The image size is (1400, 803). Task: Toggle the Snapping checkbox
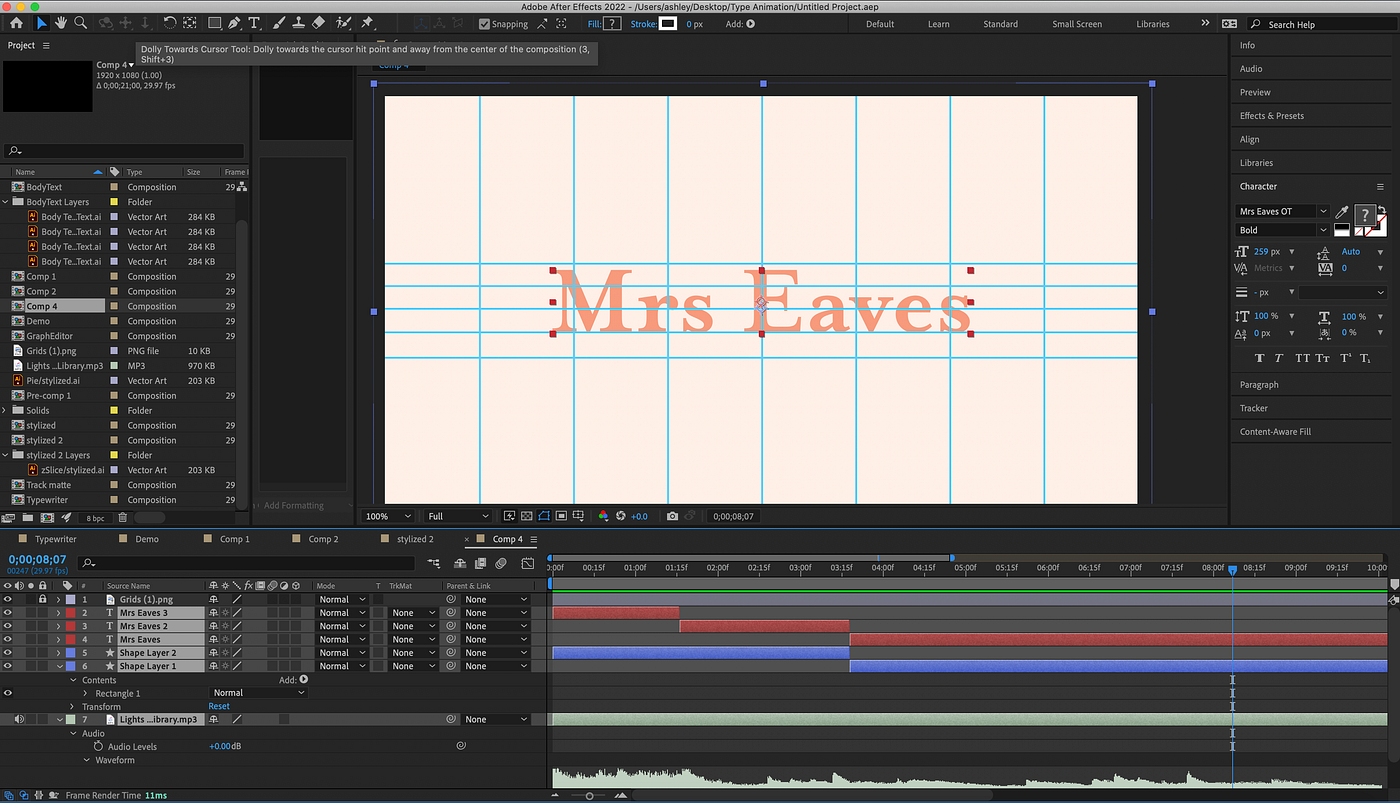(x=485, y=24)
